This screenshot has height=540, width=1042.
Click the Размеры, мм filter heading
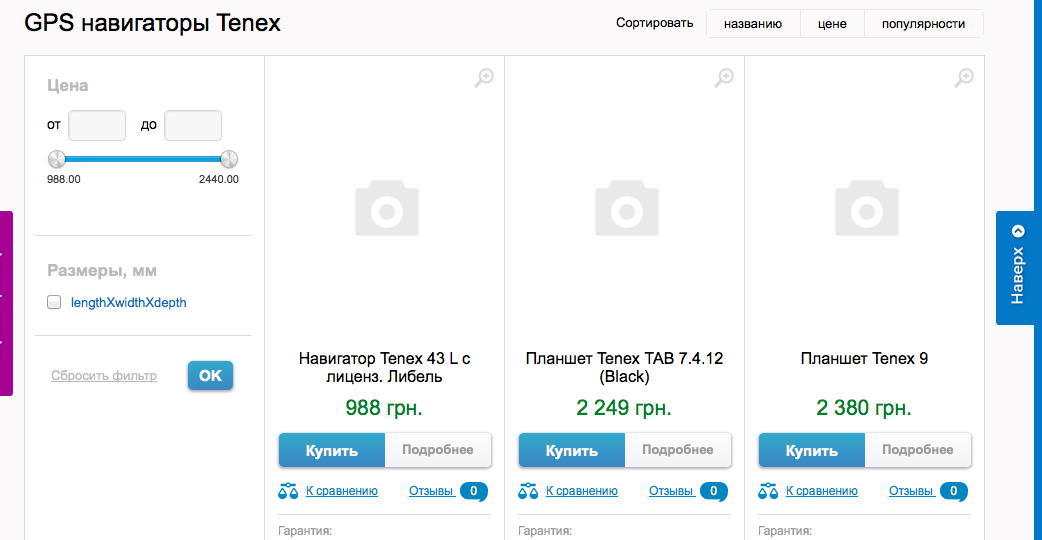coord(102,271)
